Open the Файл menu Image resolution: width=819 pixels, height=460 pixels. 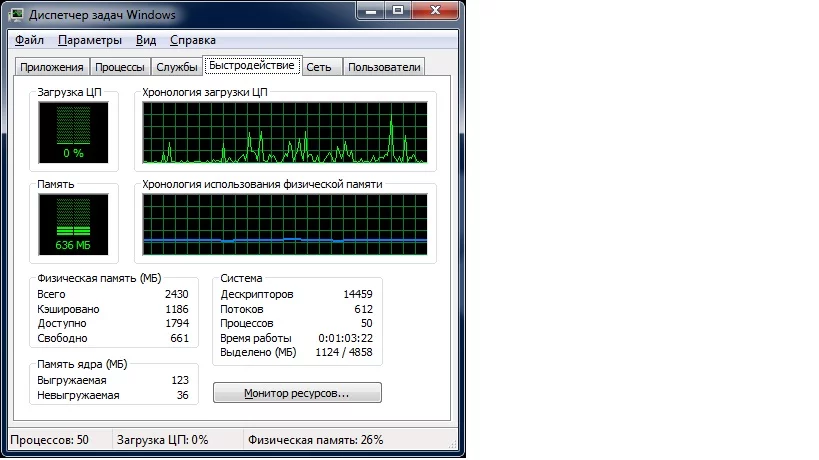coord(29,40)
